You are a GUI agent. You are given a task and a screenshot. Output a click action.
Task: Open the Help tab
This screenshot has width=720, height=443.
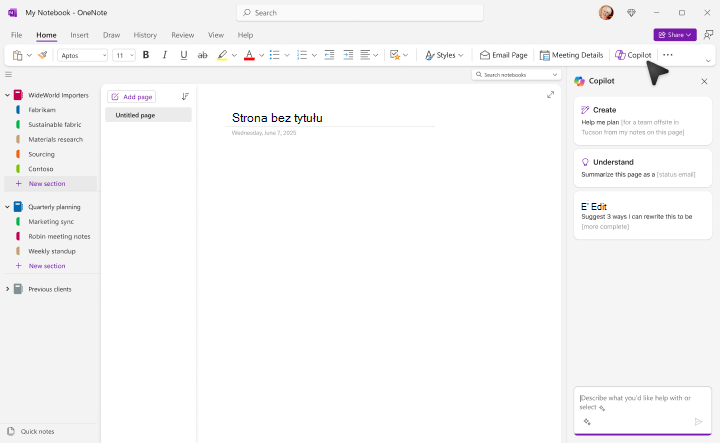tap(245, 35)
